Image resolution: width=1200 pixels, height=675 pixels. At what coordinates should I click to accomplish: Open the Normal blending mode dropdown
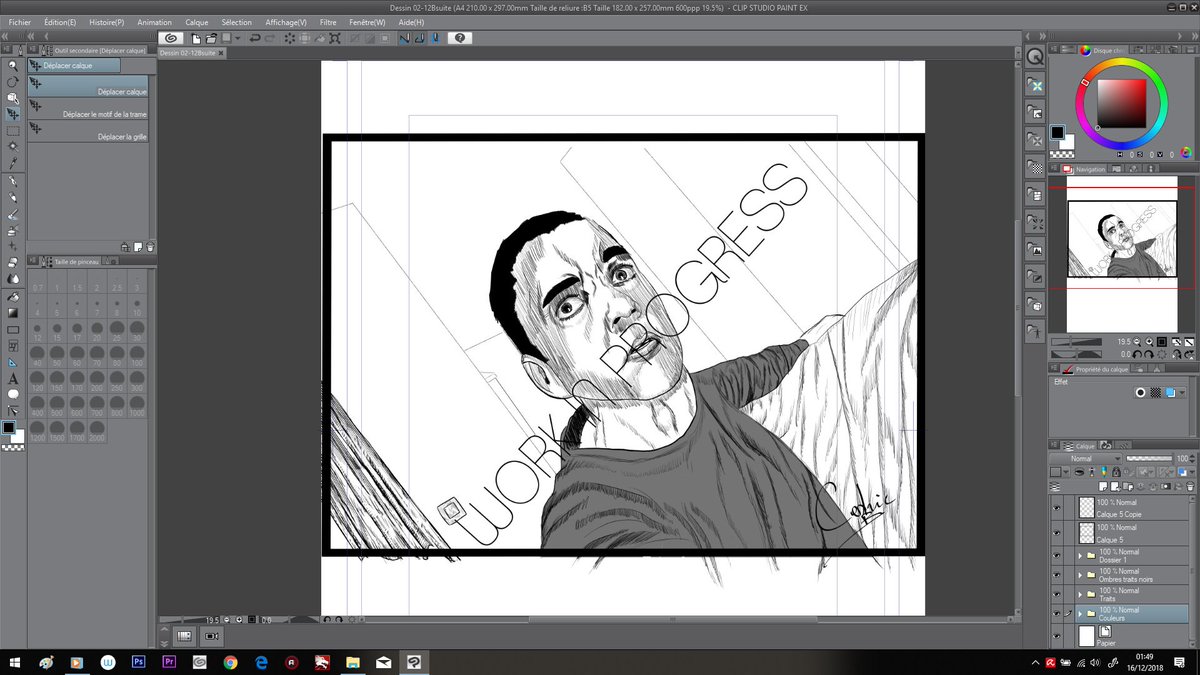point(1086,459)
